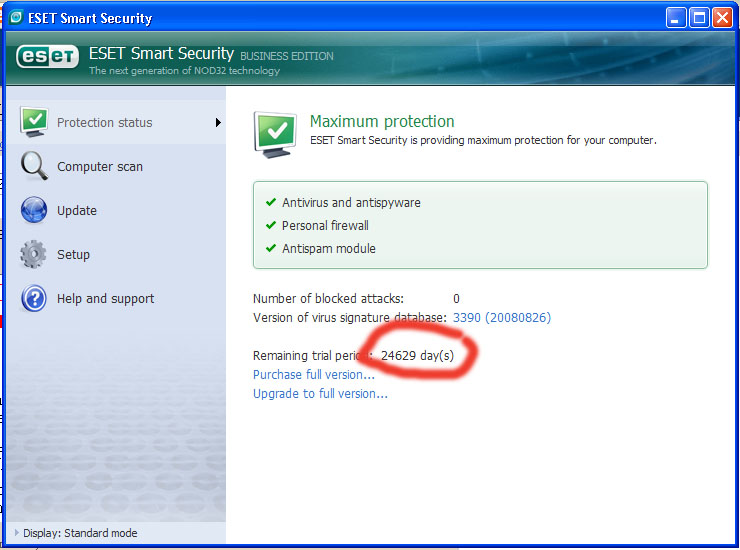
Task: Click the Protection status monitor icon
Action: click(34, 122)
